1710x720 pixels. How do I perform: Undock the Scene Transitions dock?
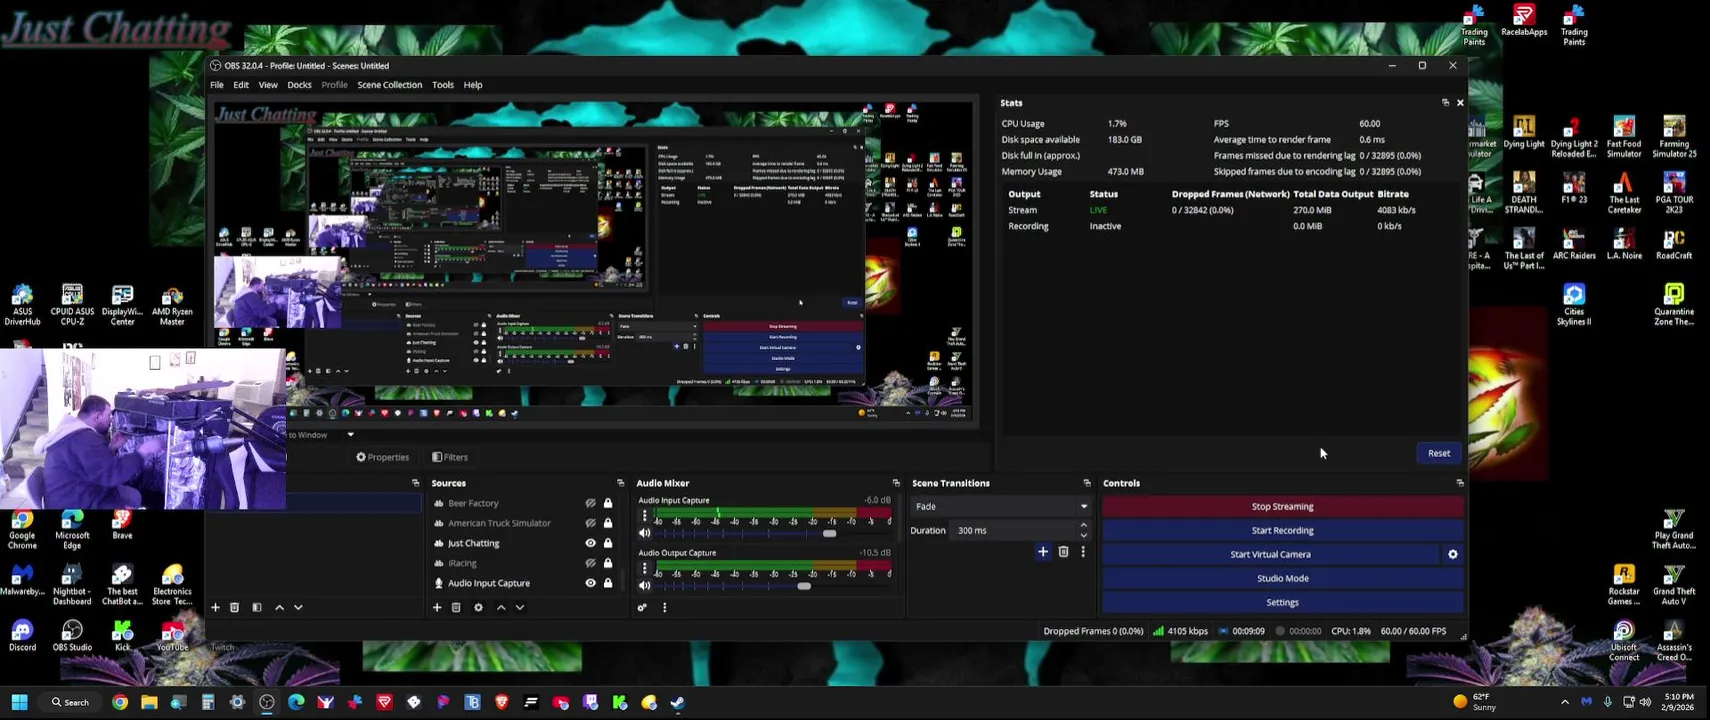click(x=1087, y=483)
